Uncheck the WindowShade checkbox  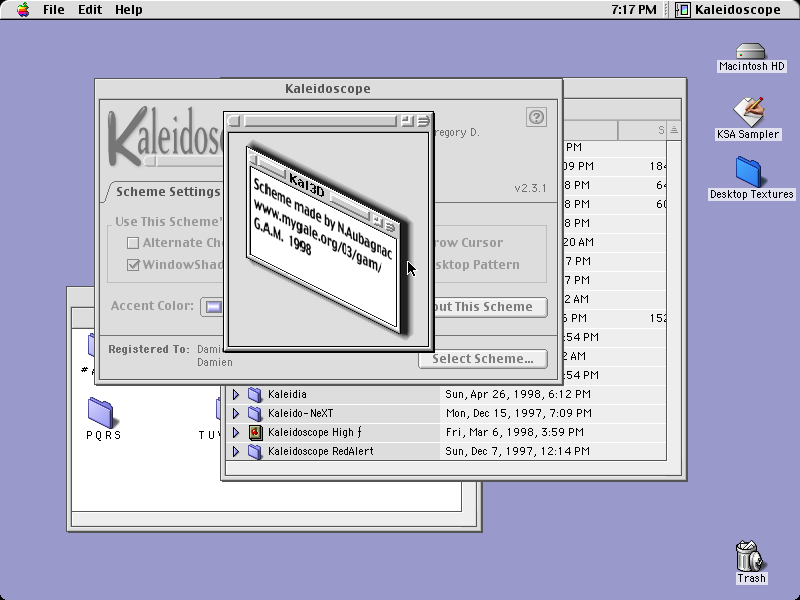[133, 265]
